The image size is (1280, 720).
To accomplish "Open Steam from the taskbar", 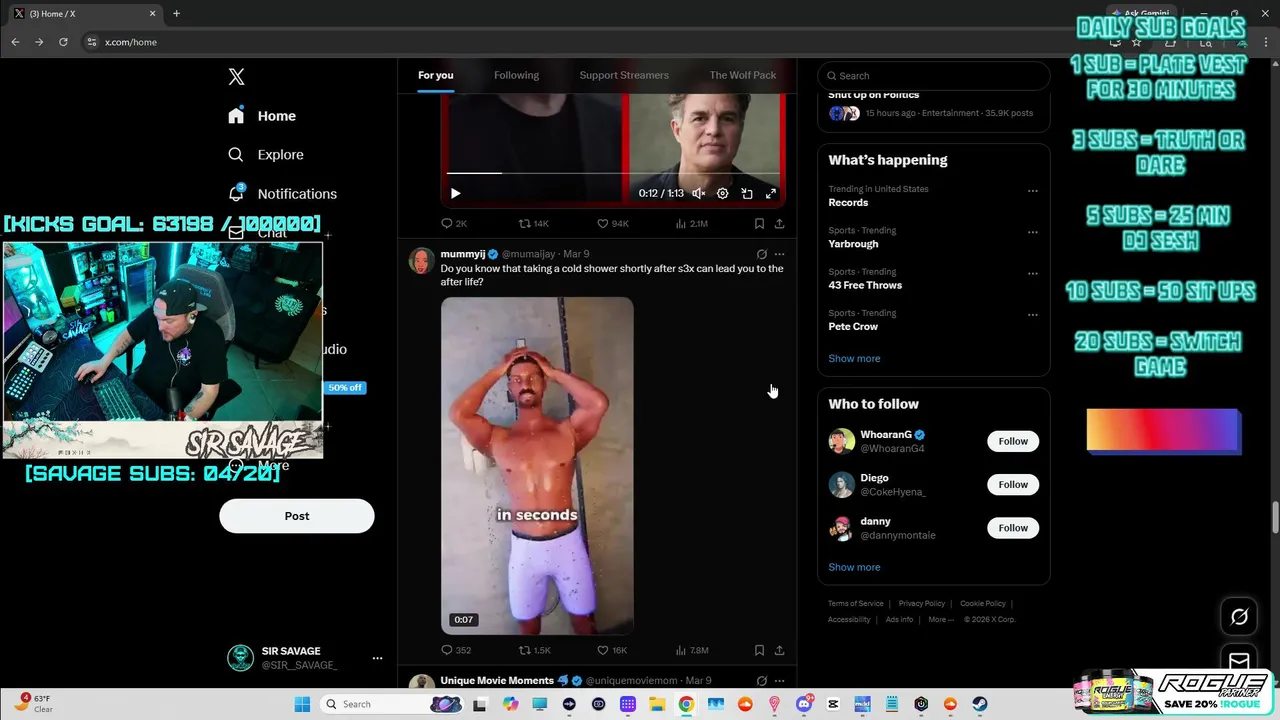I will point(979,704).
